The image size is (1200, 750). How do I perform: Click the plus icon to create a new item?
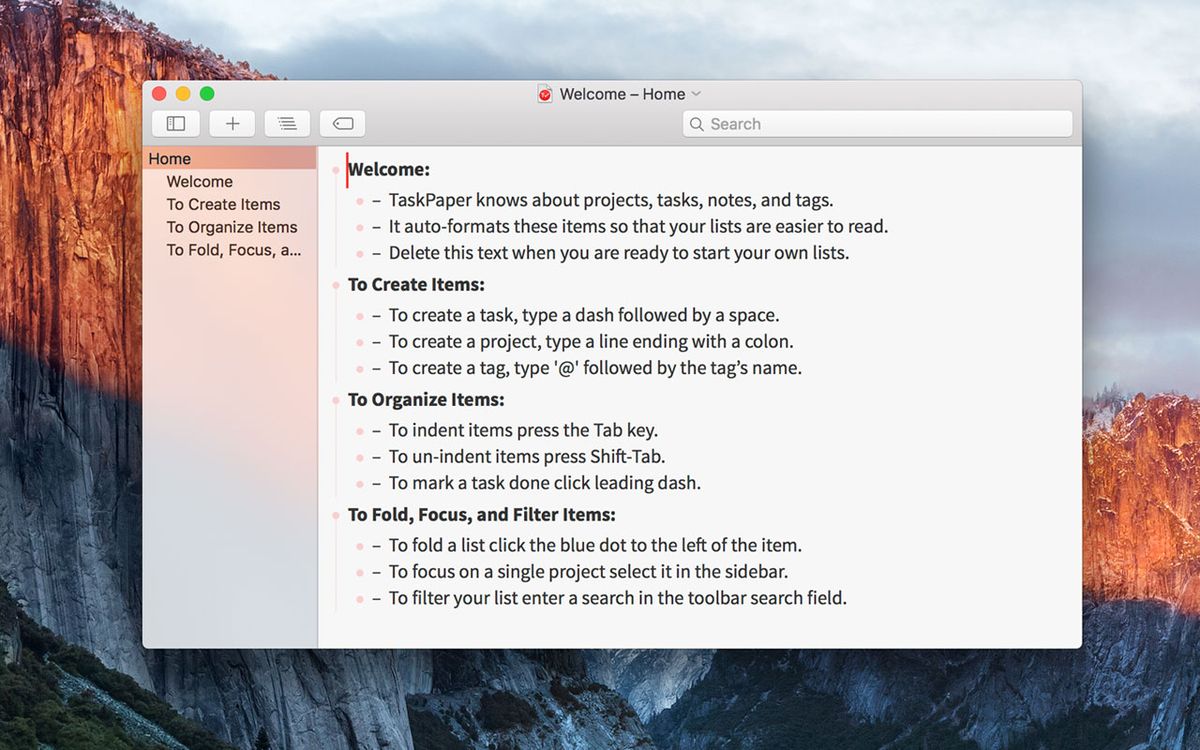click(x=232, y=123)
